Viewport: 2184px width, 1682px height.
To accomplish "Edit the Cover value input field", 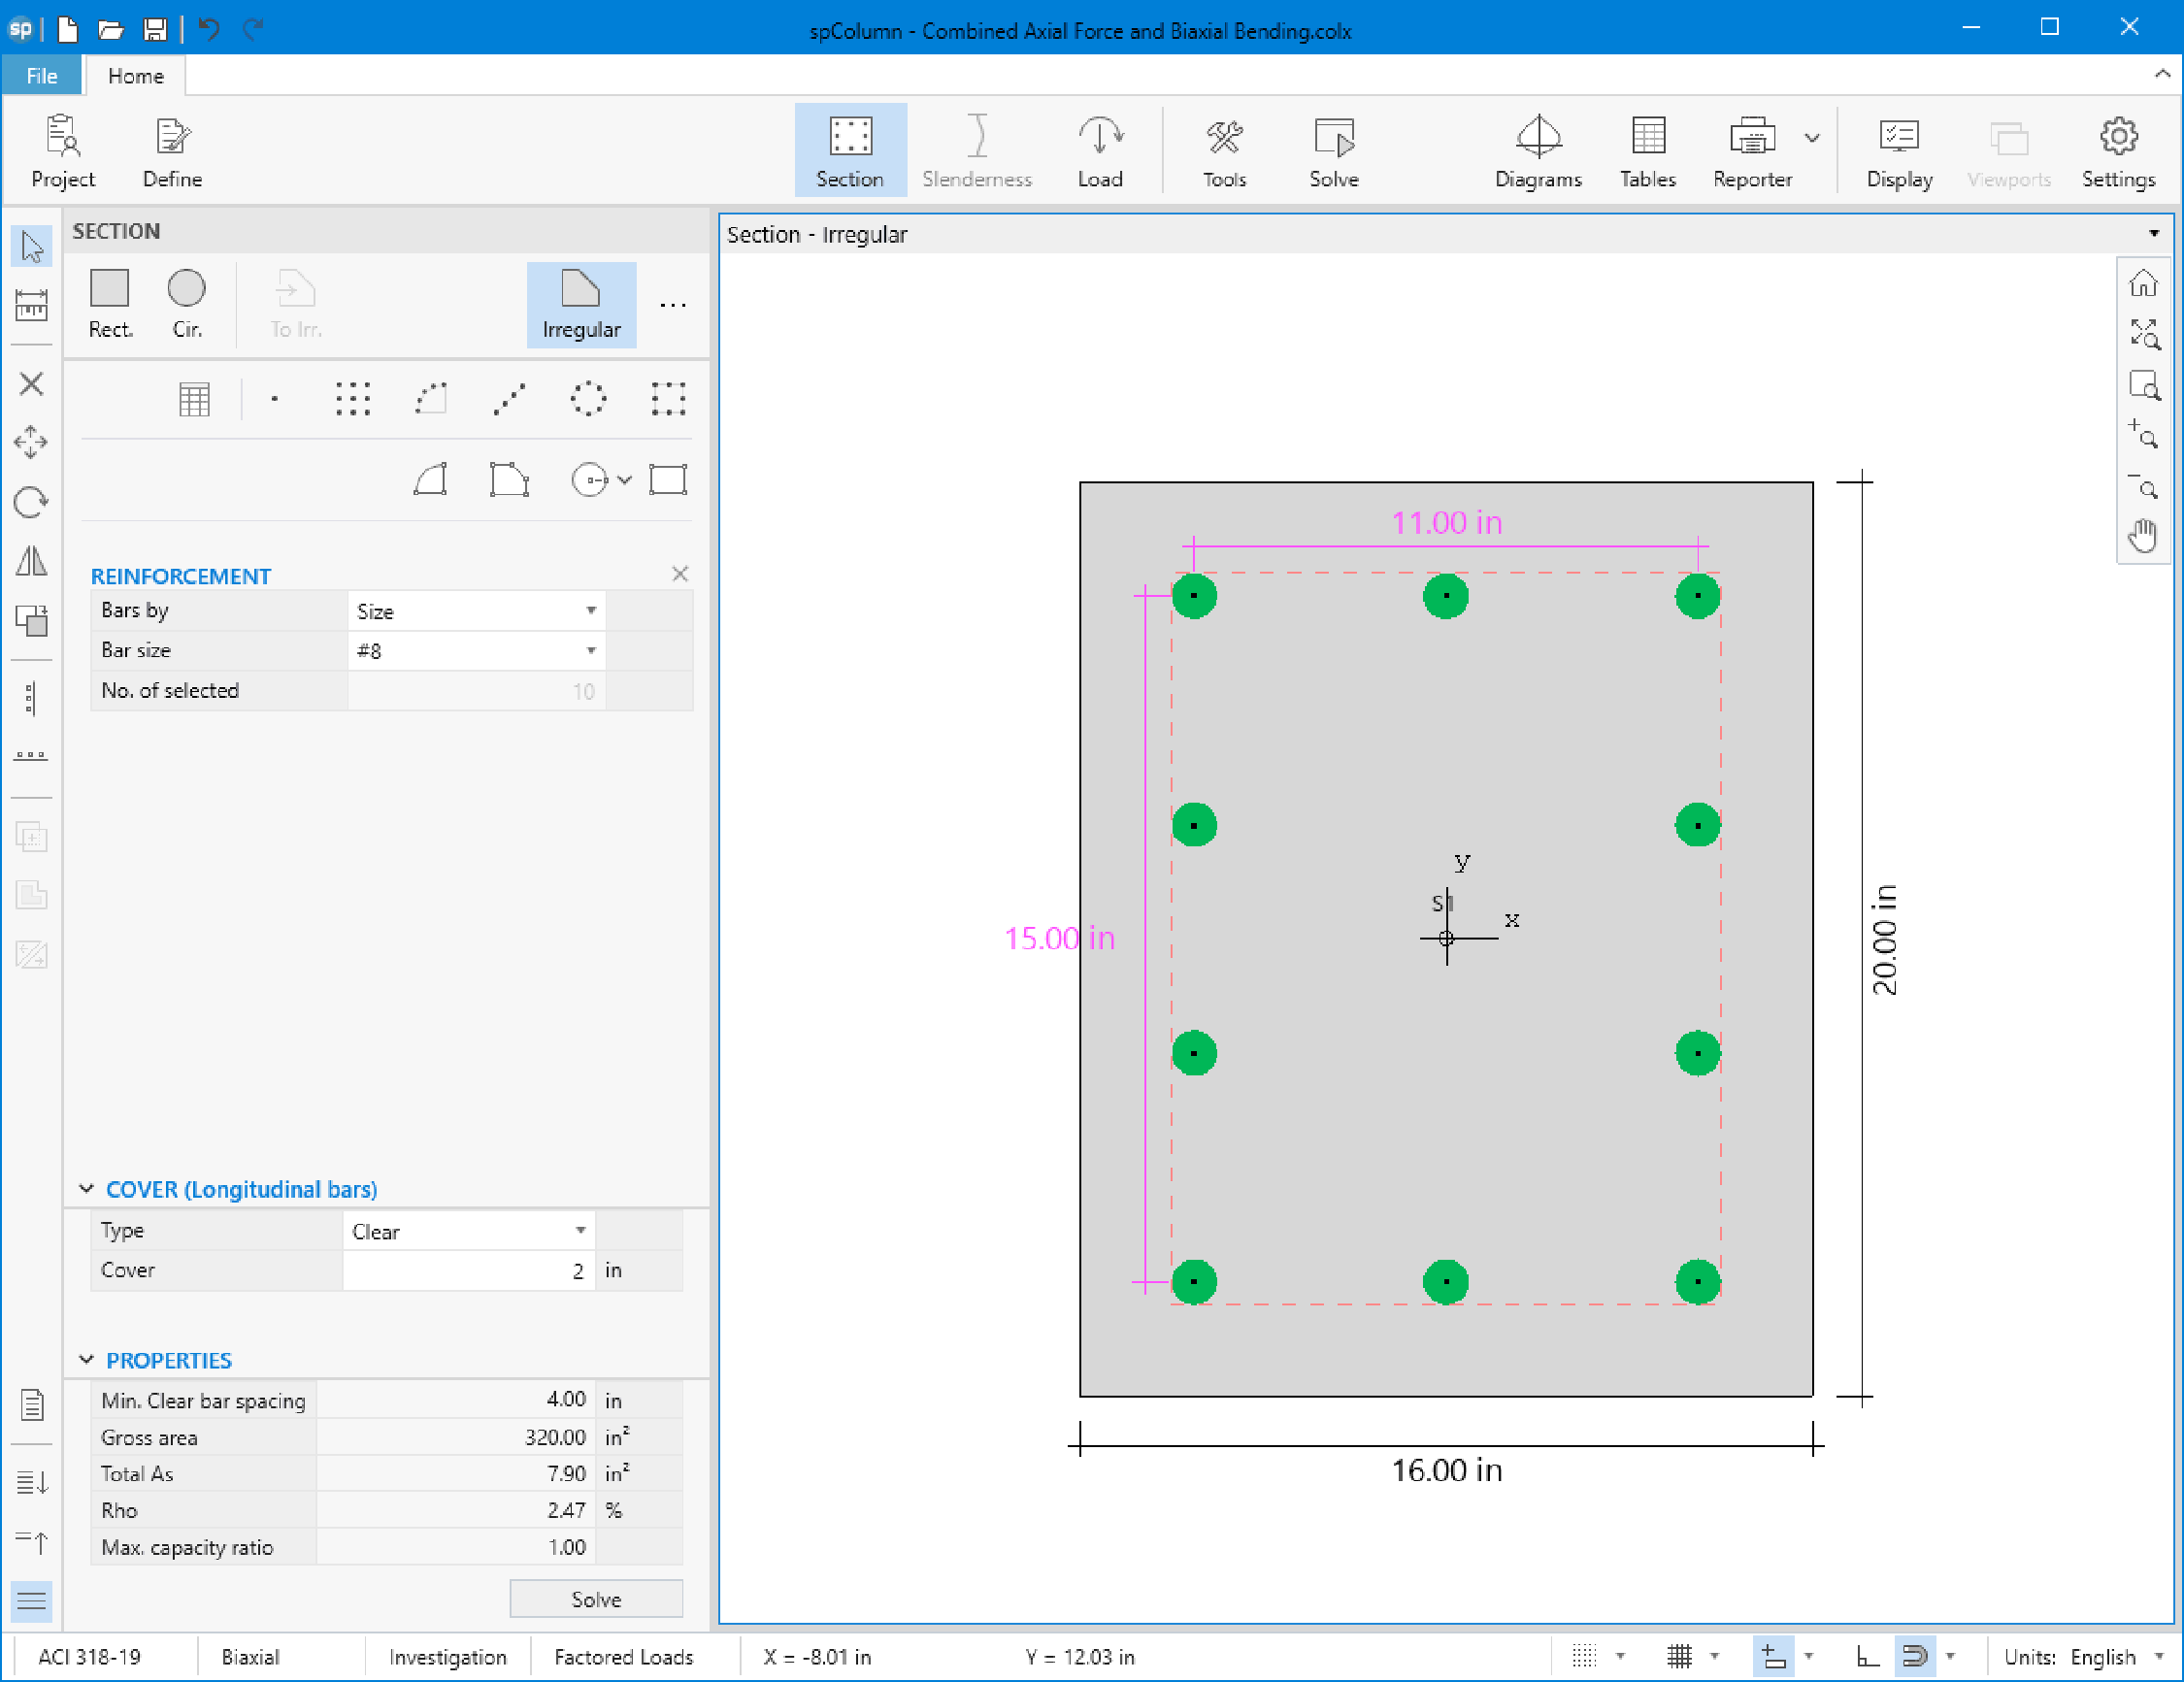I will click(467, 1270).
